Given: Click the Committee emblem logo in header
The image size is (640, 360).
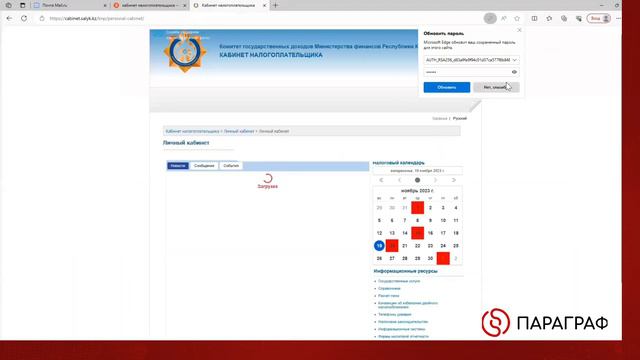Looking at the screenshot, I should pyautogui.click(x=185, y=52).
